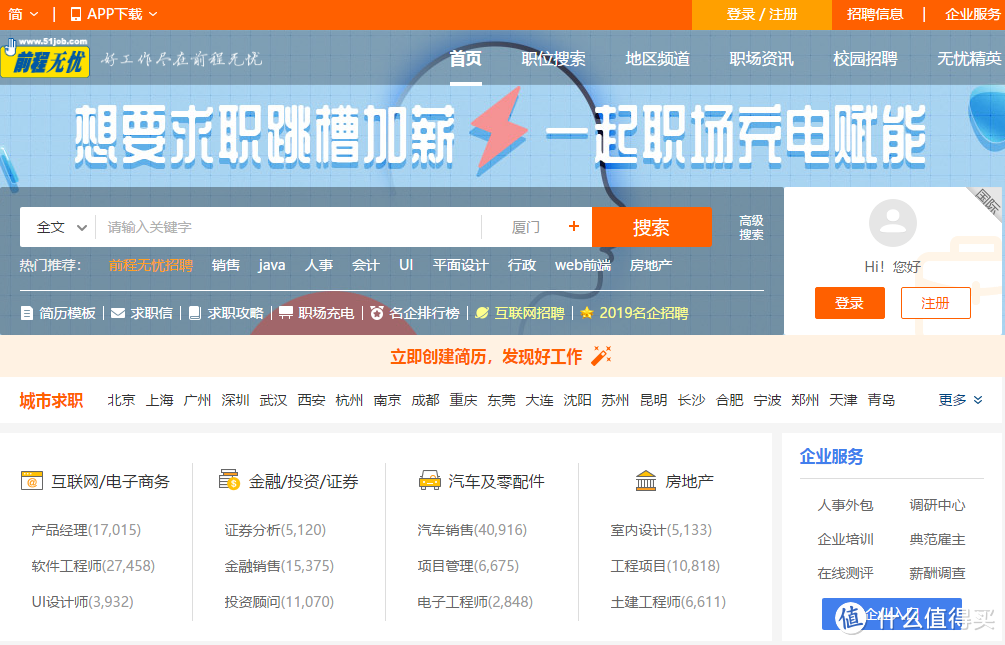Click the phone icon beside APP下载
1005x645 pixels.
point(76,14)
